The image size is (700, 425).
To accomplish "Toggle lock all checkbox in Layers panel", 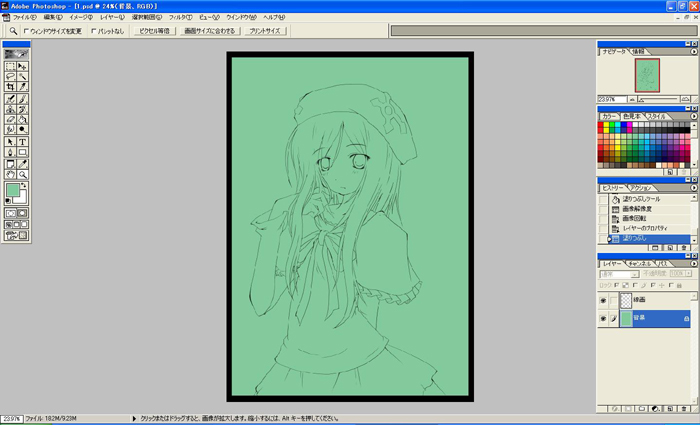I will click(x=671, y=285).
